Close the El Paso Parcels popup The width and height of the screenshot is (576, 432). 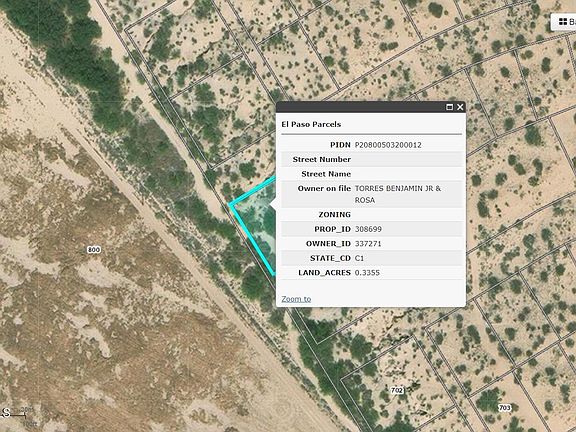[460, 107]
